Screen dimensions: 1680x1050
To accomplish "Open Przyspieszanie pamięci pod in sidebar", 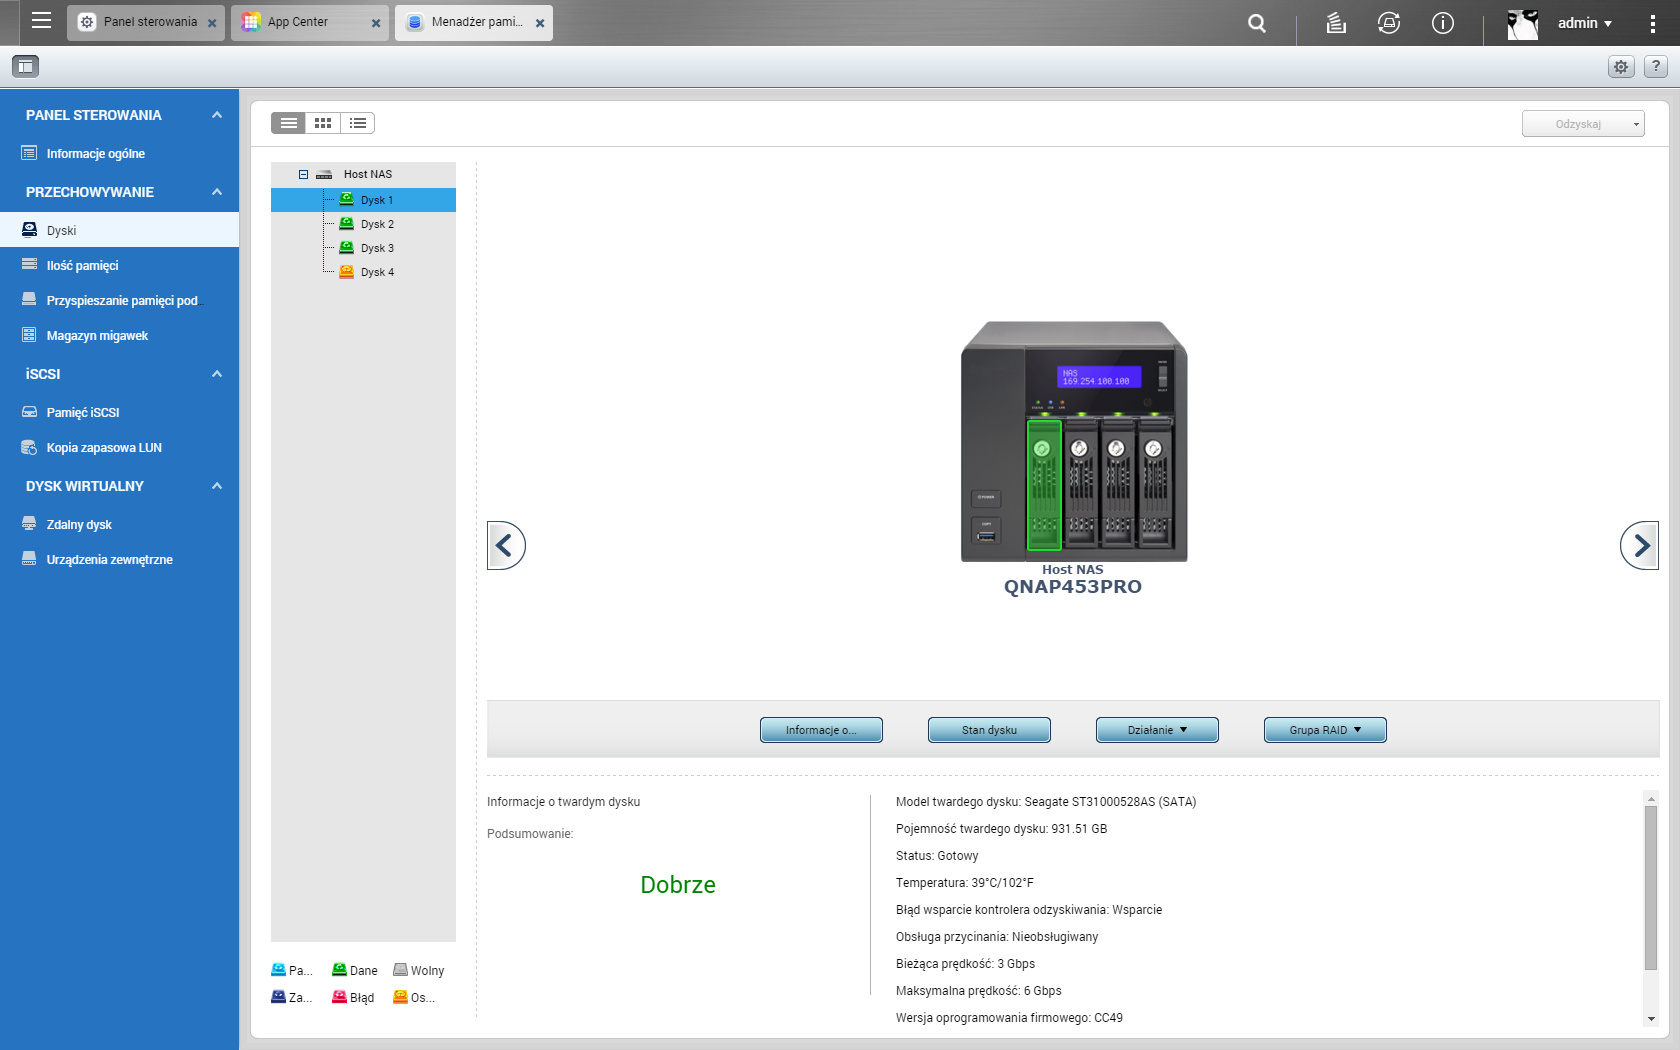I will [x=119, y=300].
